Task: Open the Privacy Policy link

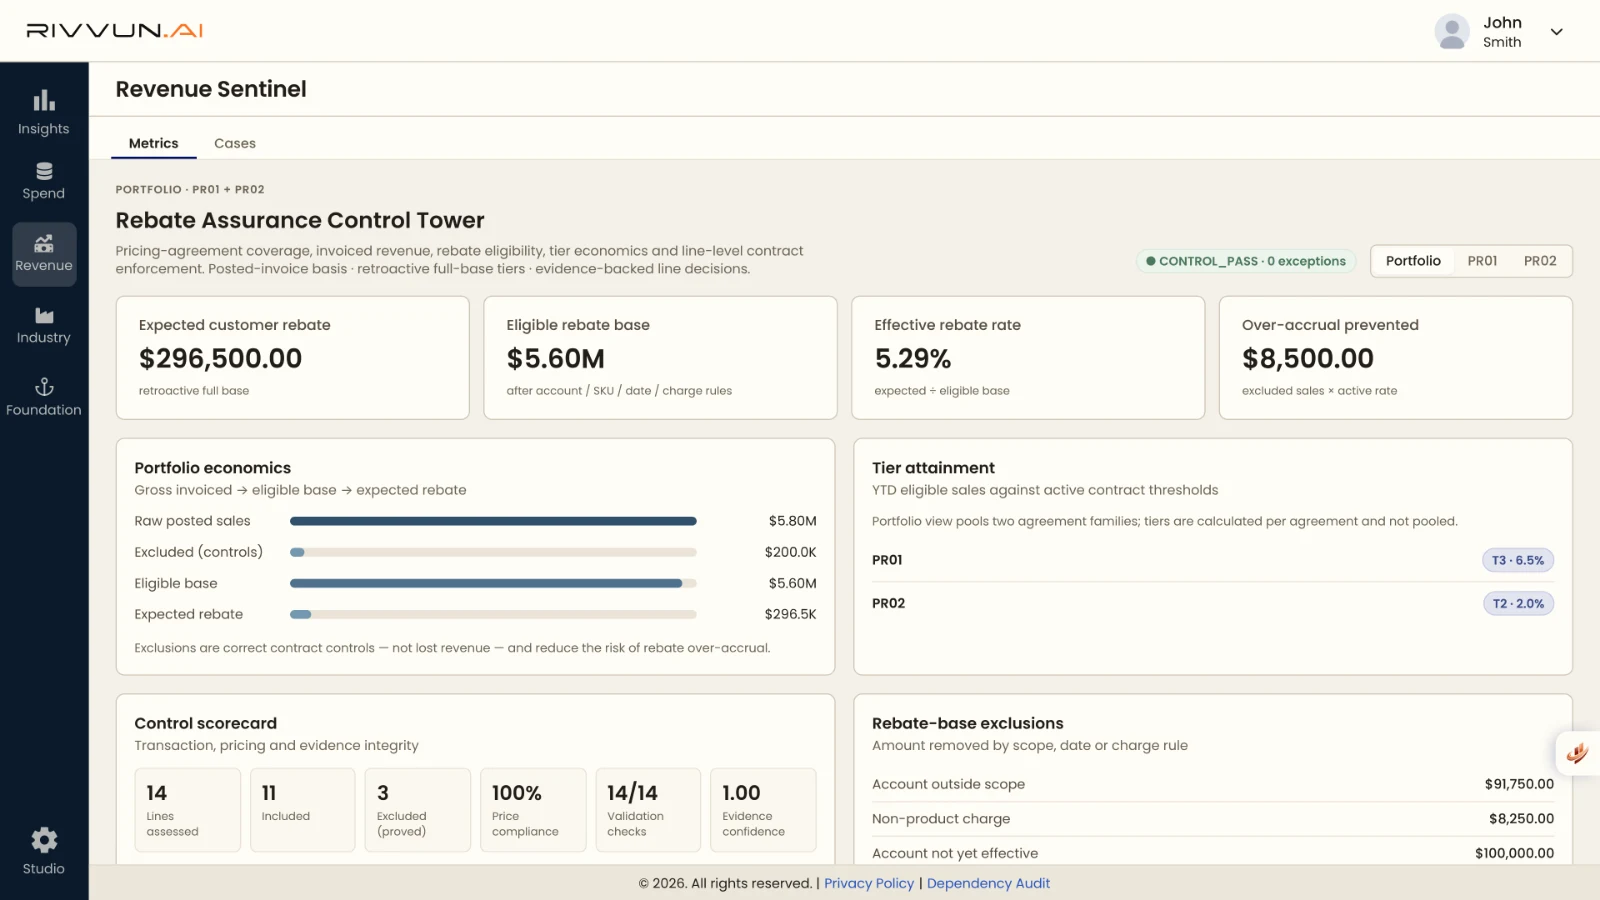Action: click(x=869, y=883)
